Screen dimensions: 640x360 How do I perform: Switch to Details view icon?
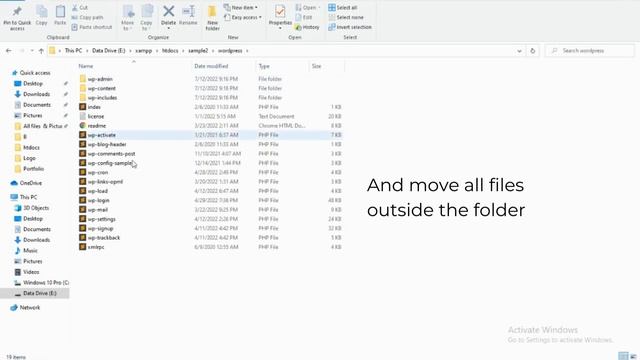click(623, 356)
